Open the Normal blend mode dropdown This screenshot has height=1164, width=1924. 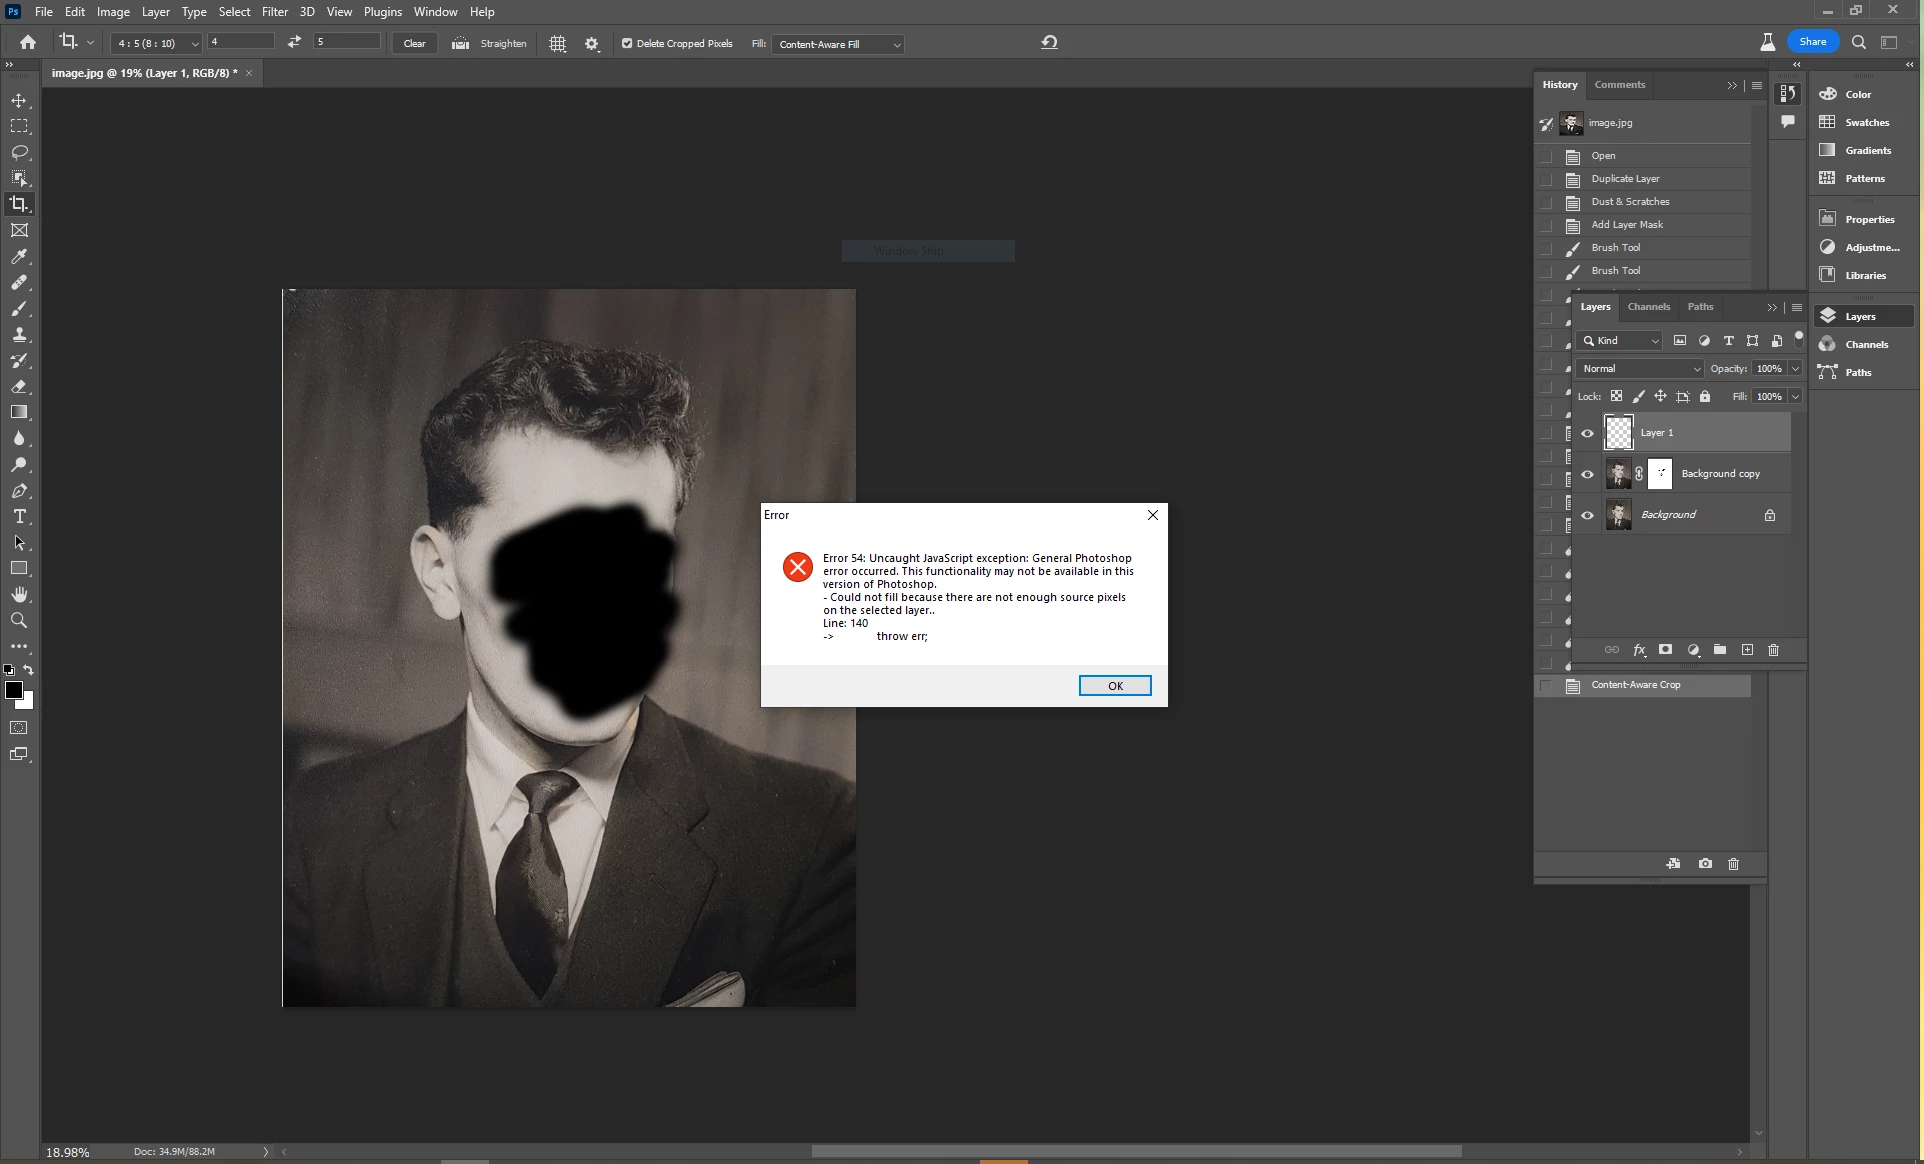(x=1639, y=369)
